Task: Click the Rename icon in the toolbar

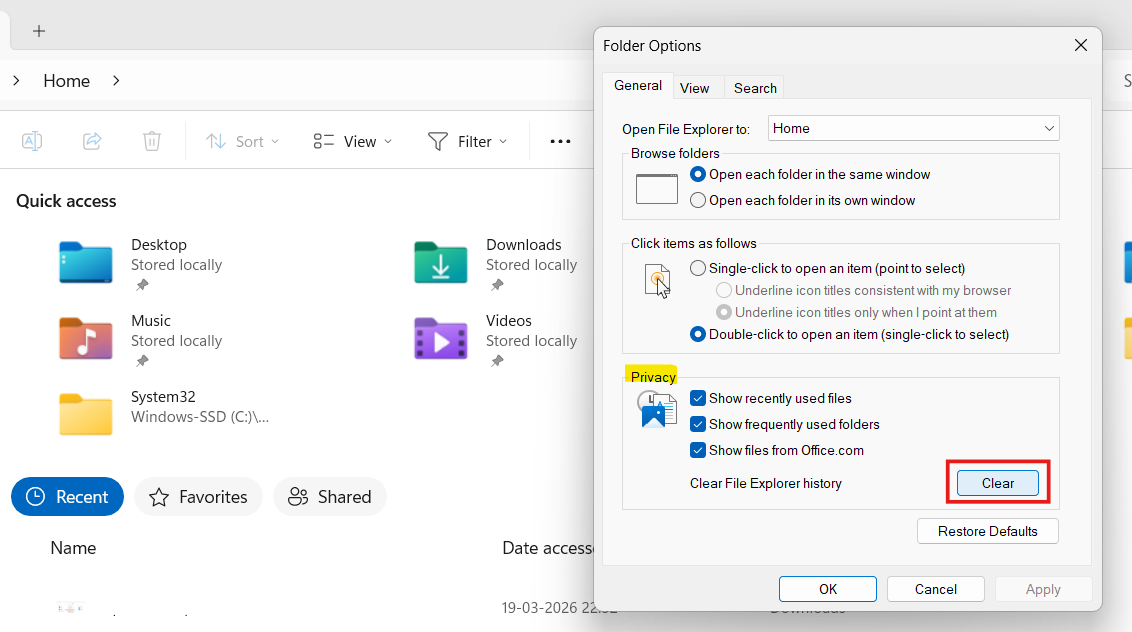Action: (x=31, y=141)
